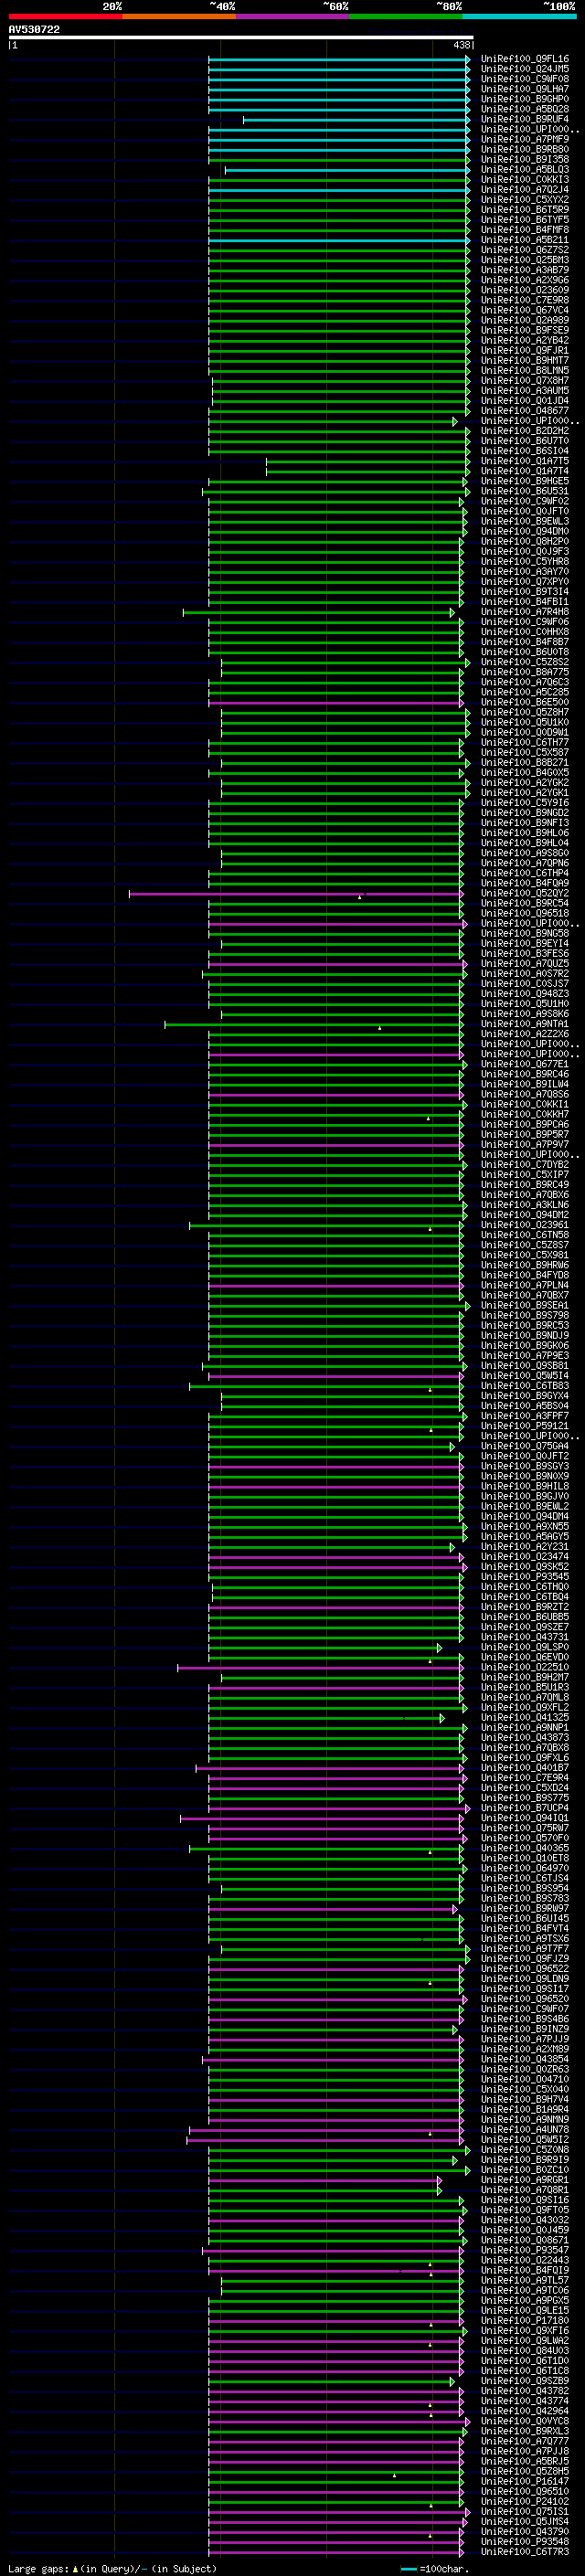Click the red 20% identity legend segment

pyautogui.click(x=65, y=16)
